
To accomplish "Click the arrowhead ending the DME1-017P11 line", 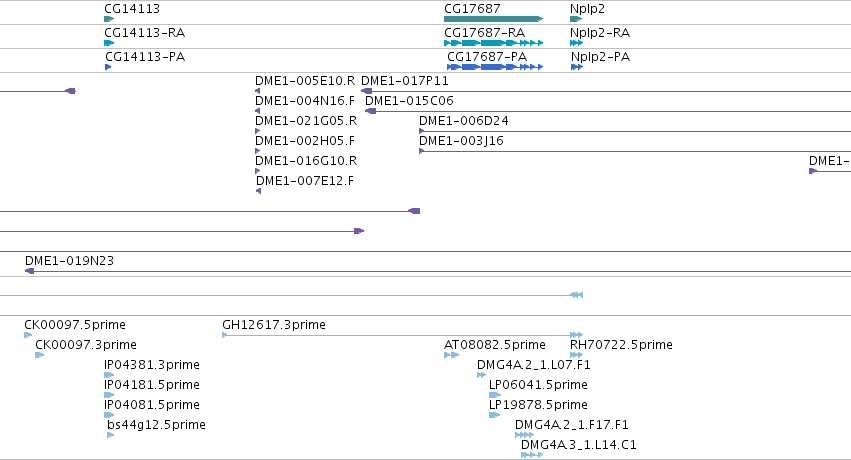I will click(366, 91).
